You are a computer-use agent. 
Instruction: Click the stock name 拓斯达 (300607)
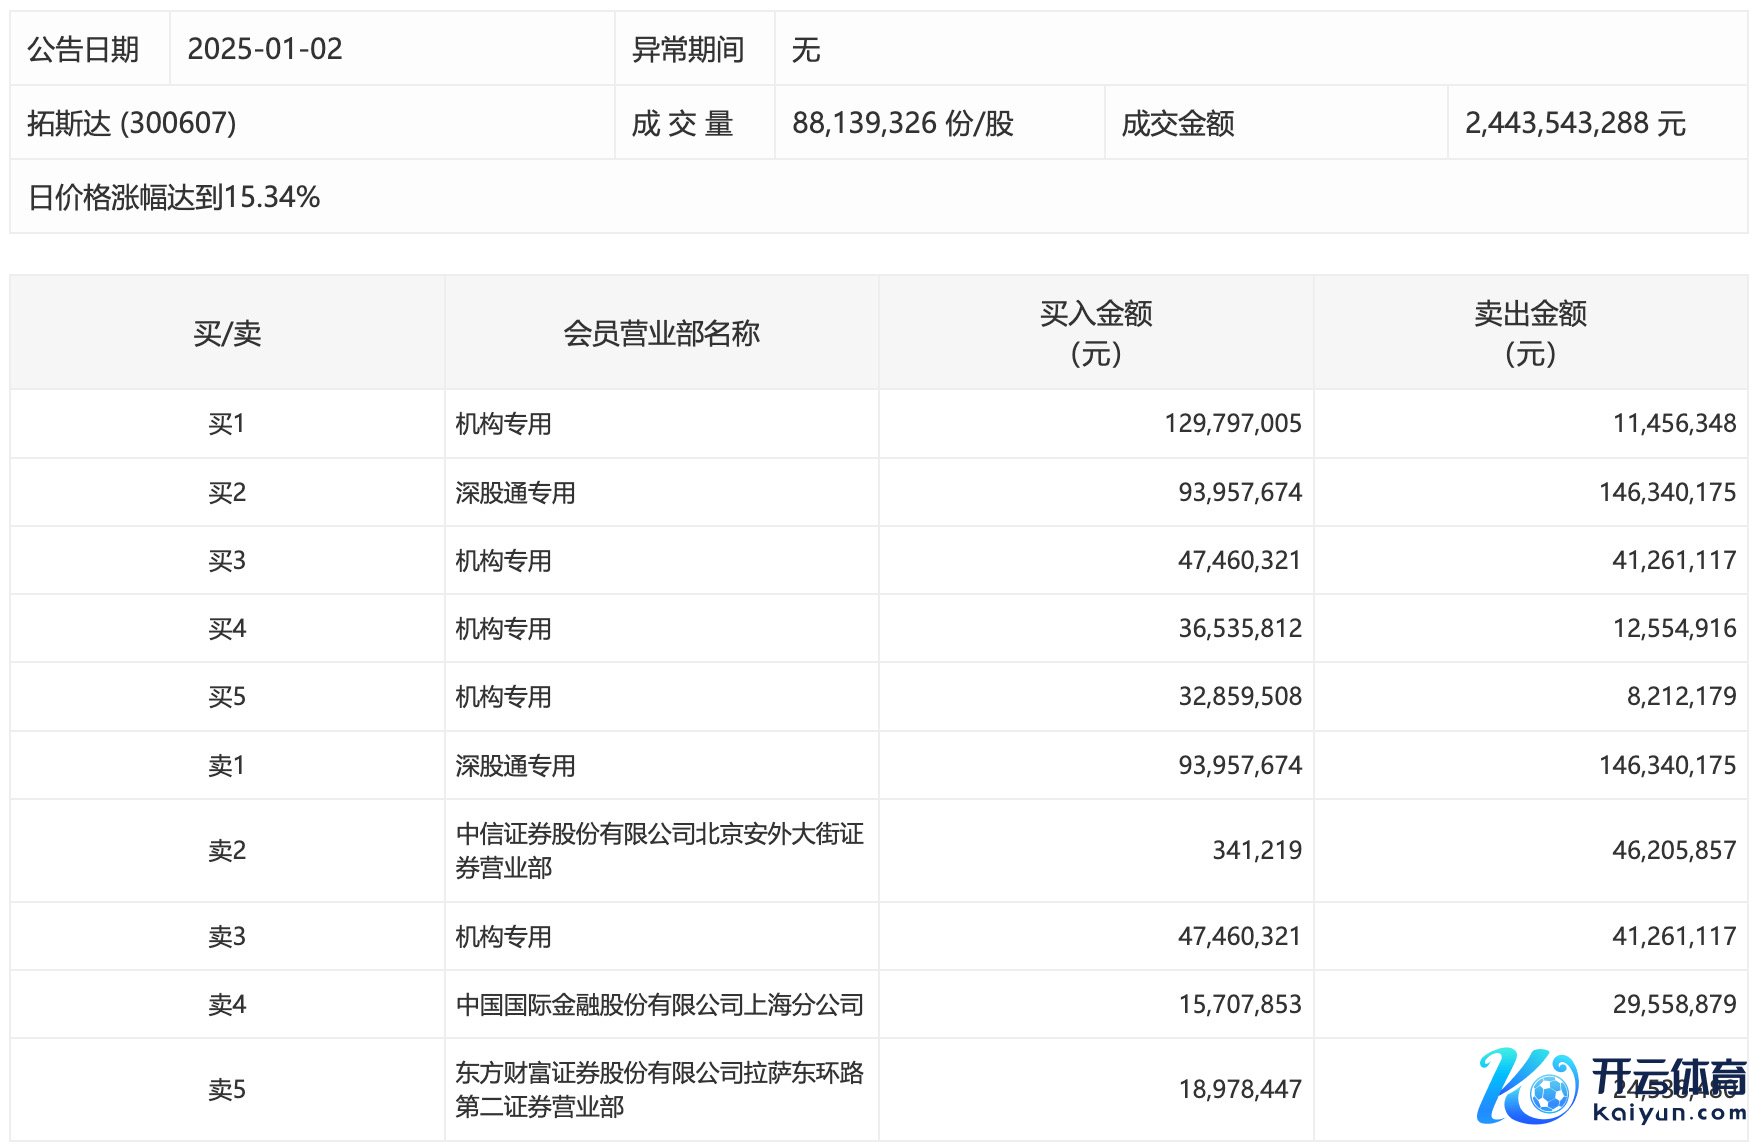click(x=132, y=123)
